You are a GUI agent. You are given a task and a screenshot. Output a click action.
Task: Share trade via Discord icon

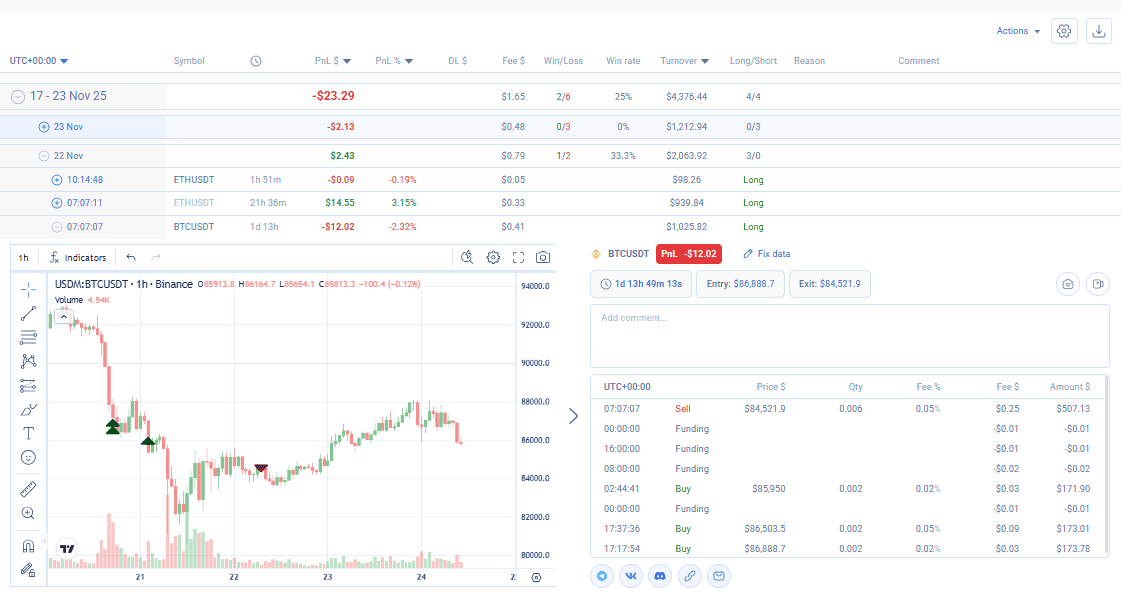click(x=660, y=576)
